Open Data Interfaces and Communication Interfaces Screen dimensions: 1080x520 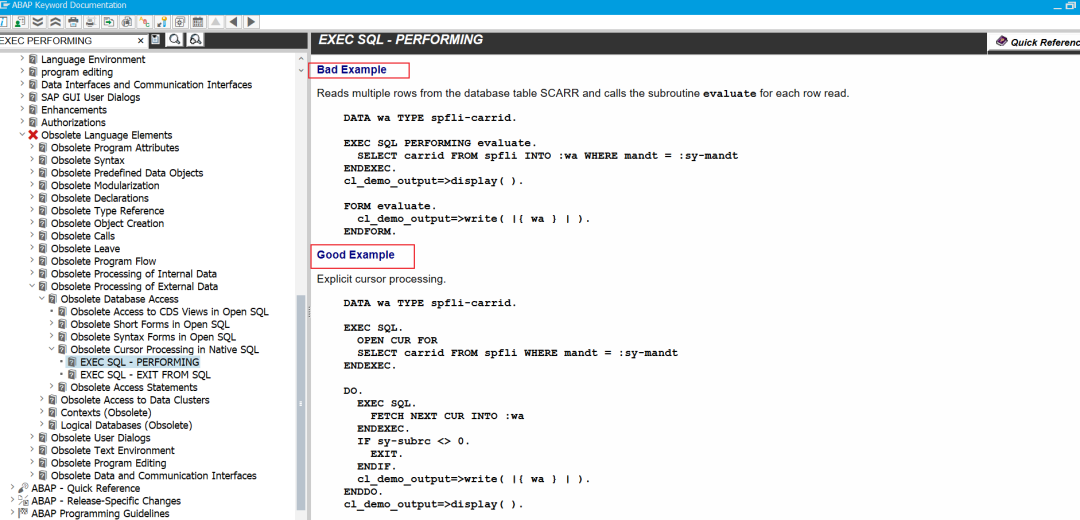[x=147, y=85]
